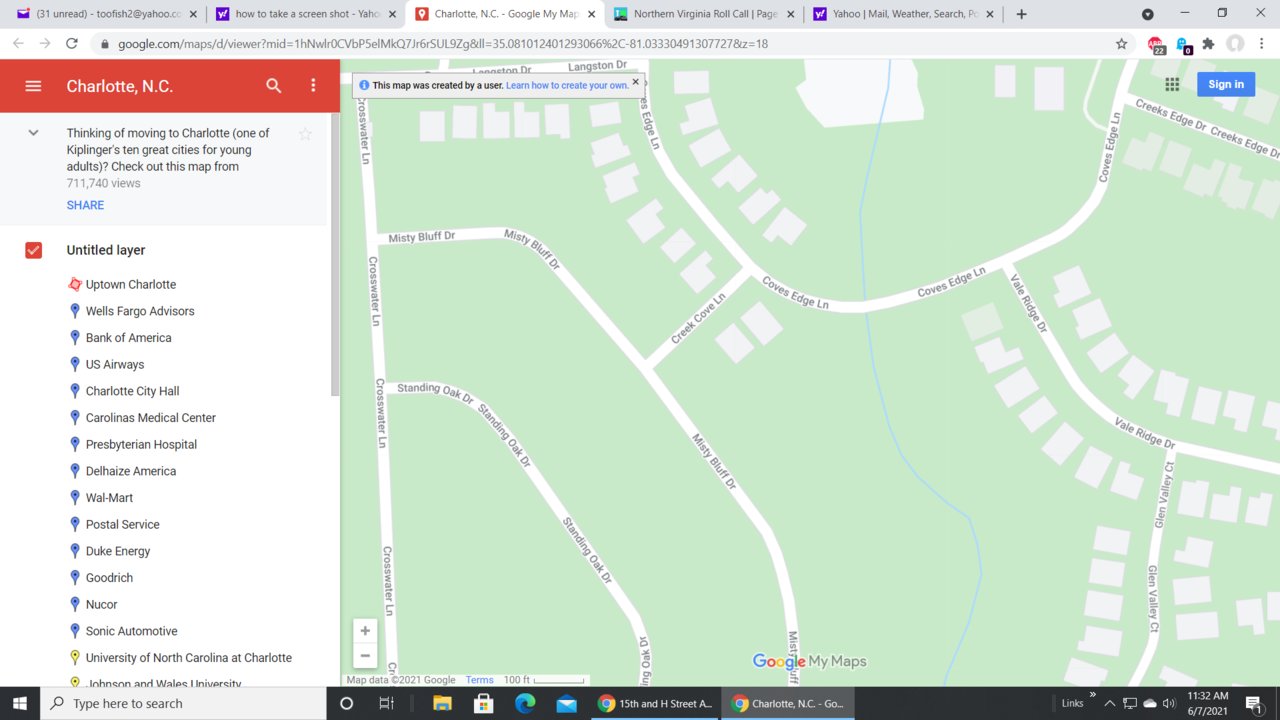This screenshot has height=720, width=1280.
Task: Go back to previous page
Action: tap(18, 44)
